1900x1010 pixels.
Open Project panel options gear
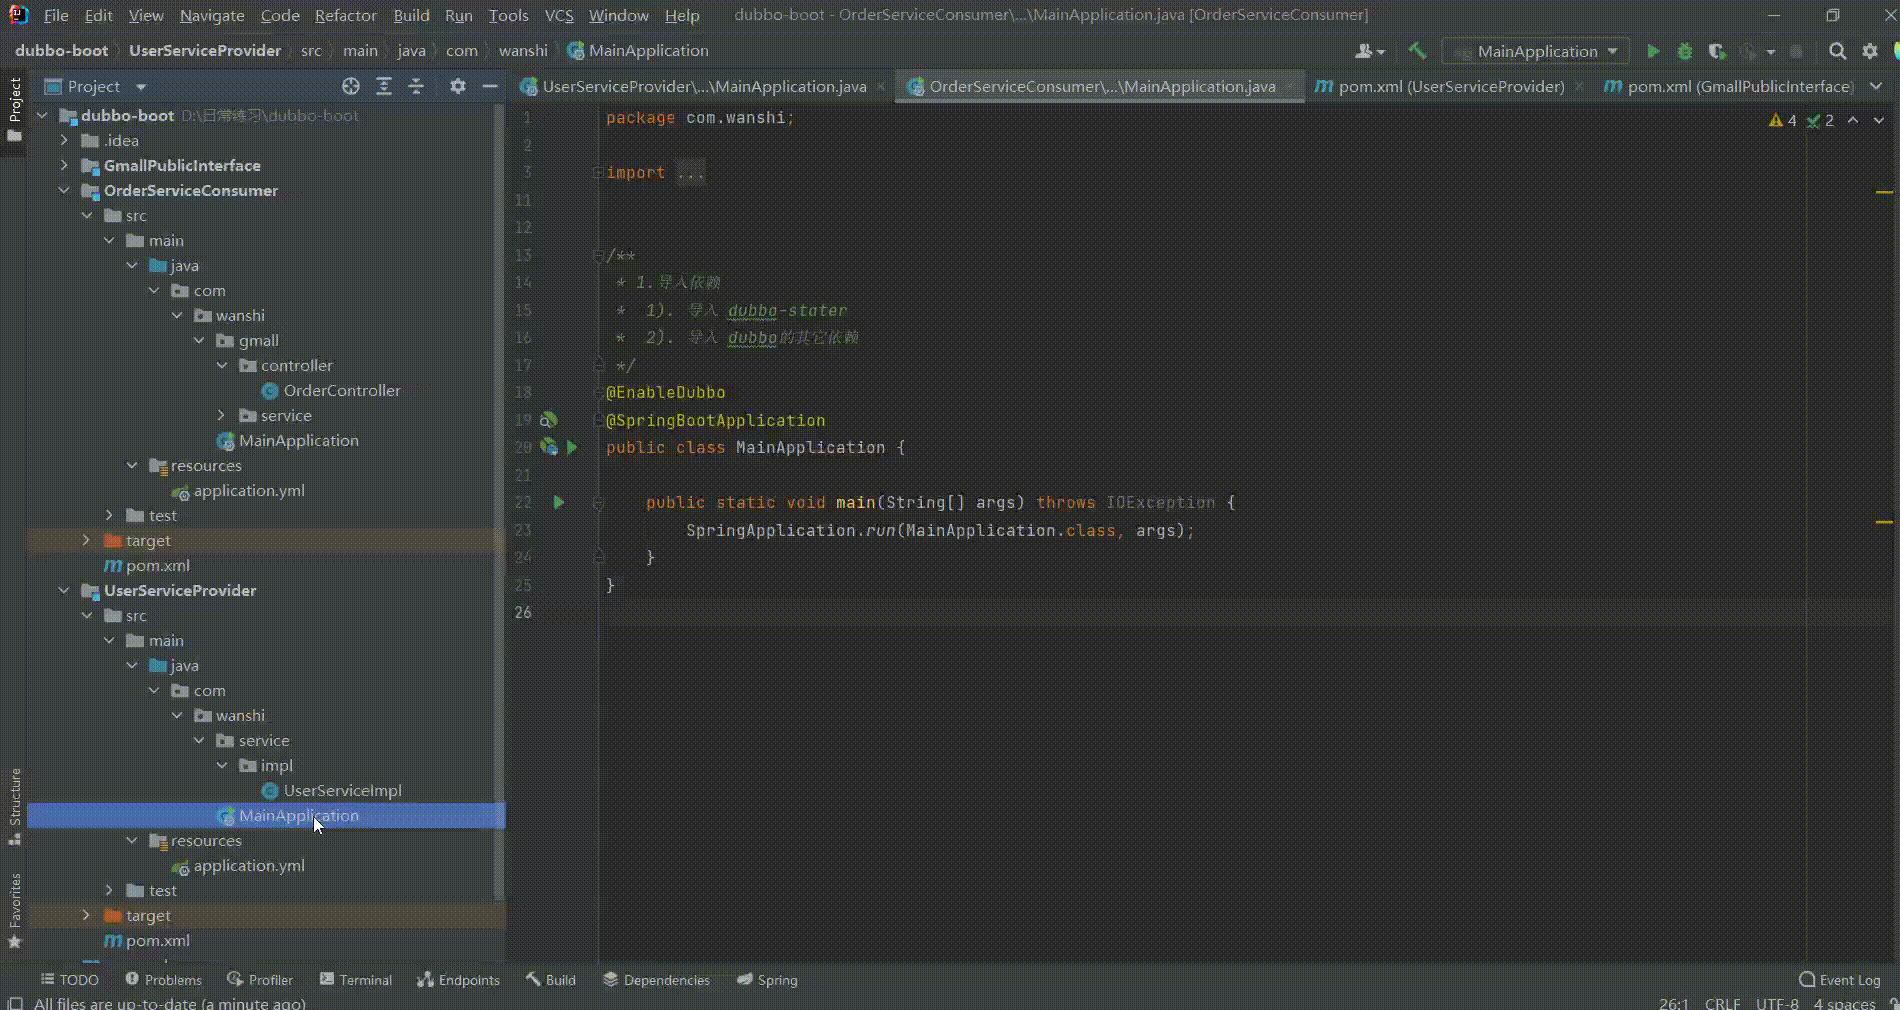[x=458, y=87]
